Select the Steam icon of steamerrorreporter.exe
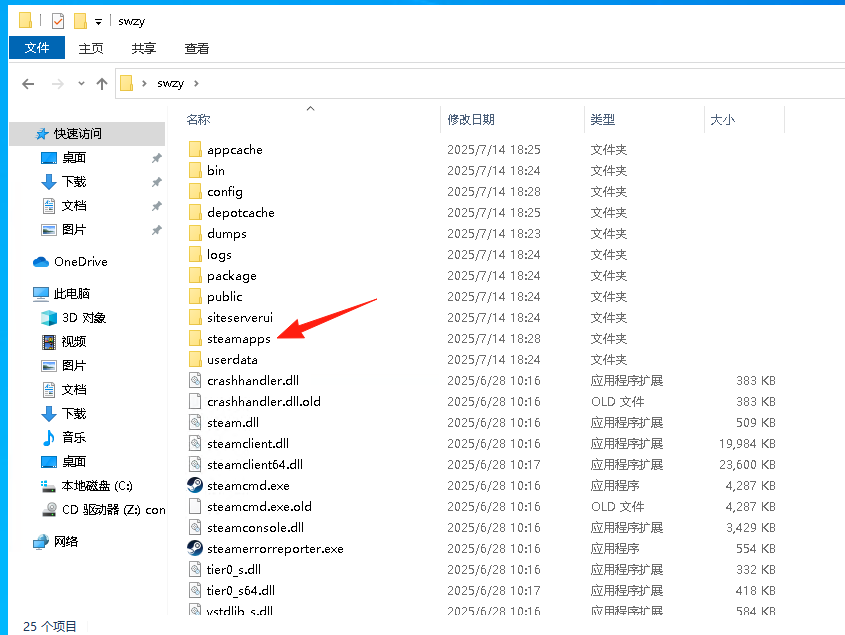Viewport: 845px width, 635px height. 195,548
